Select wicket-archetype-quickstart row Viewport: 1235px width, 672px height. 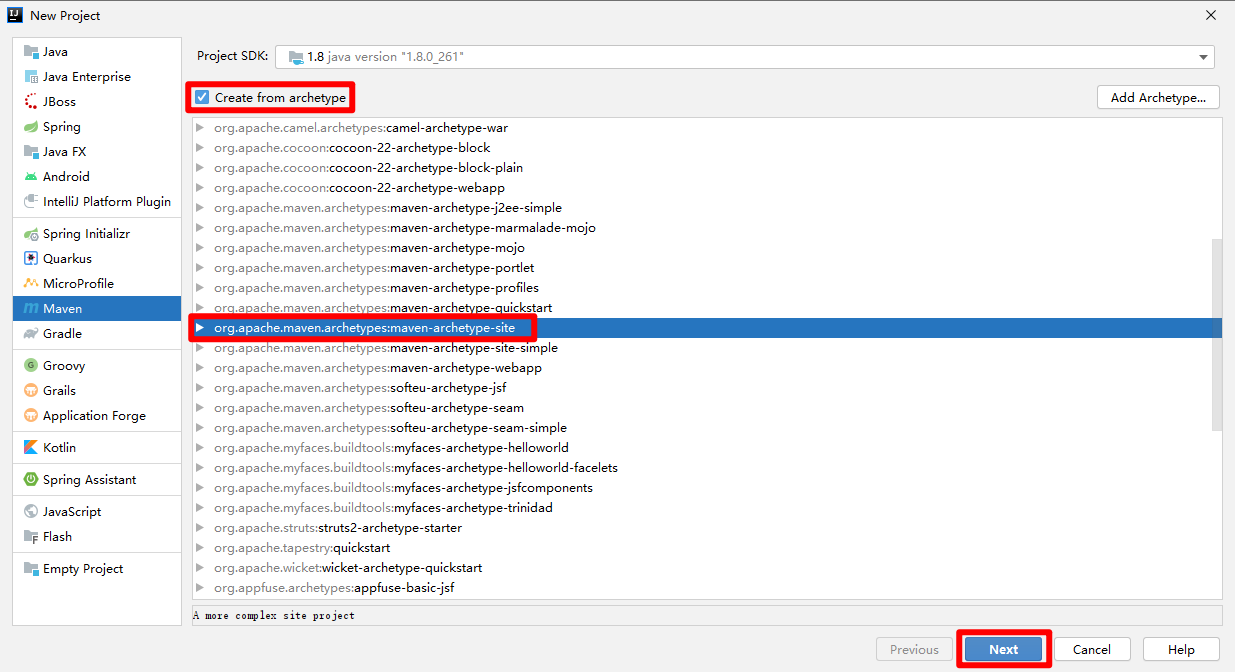pyautogui.click(x=701, y=568)
